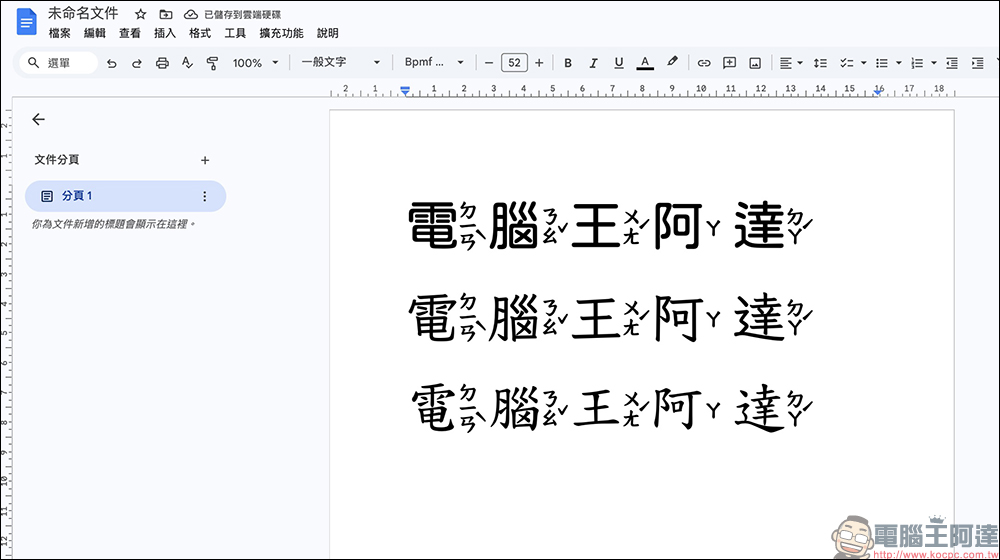Image resolution: width=1000 pixels, height=560 pixels.
Task: Open the 檔案 menu
Action: click(x=59, y=33)
